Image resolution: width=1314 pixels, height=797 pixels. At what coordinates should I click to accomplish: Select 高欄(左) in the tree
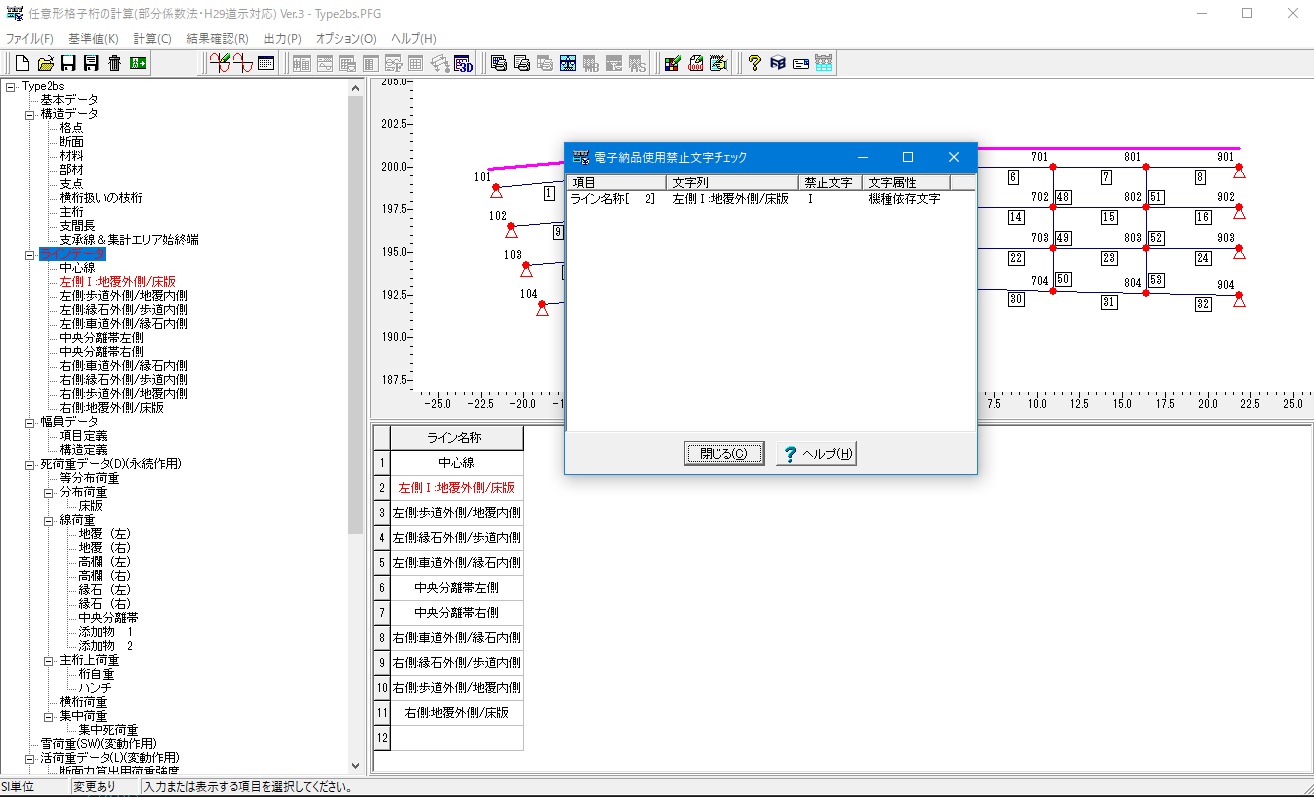coord(104,562)
